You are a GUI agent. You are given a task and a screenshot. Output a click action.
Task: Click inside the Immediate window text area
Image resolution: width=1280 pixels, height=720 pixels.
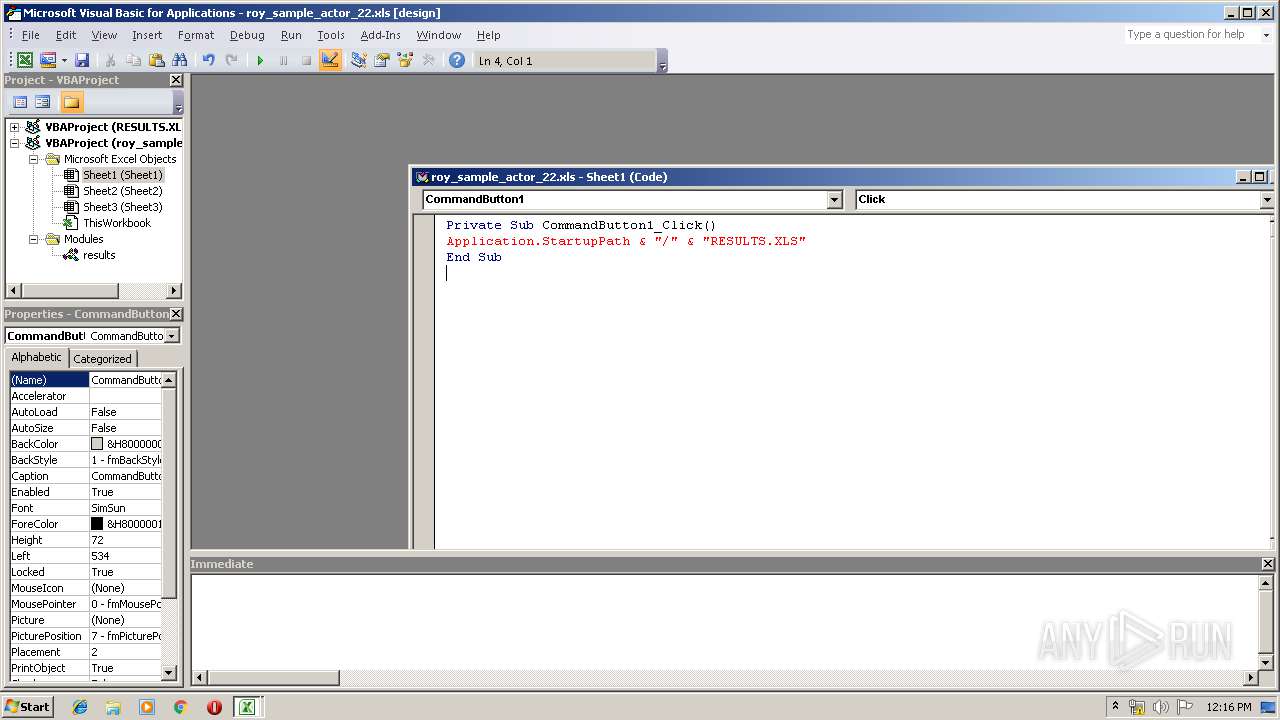725,620
